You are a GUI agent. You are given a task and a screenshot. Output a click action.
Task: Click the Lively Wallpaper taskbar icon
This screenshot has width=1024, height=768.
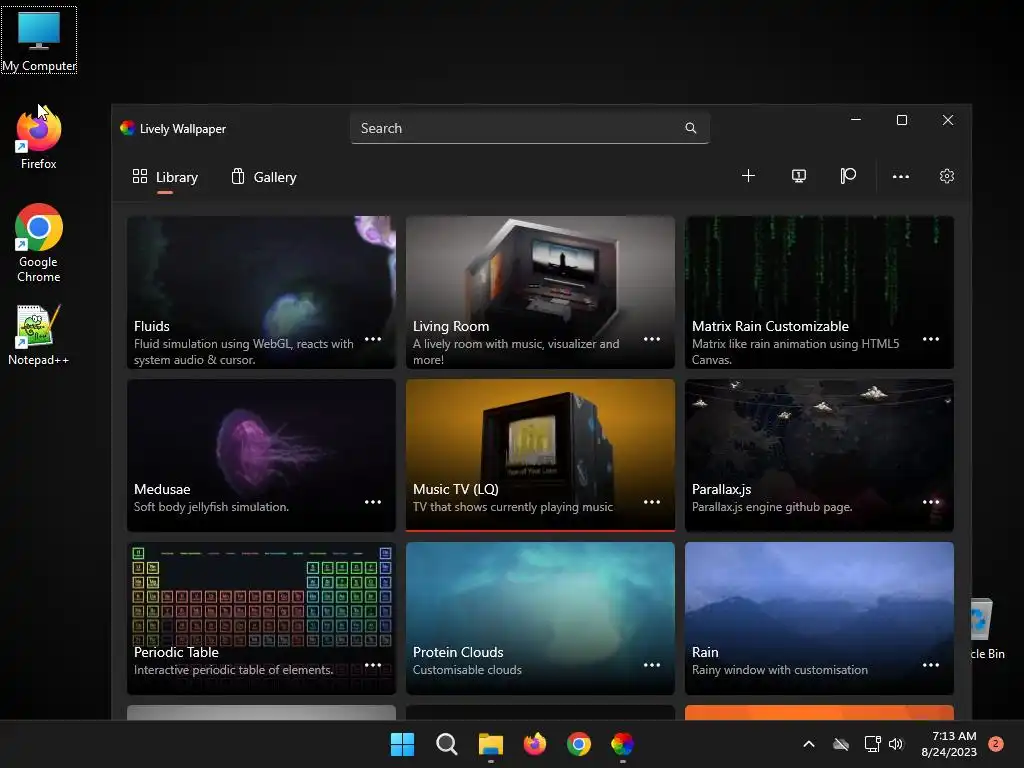[622, 744]
